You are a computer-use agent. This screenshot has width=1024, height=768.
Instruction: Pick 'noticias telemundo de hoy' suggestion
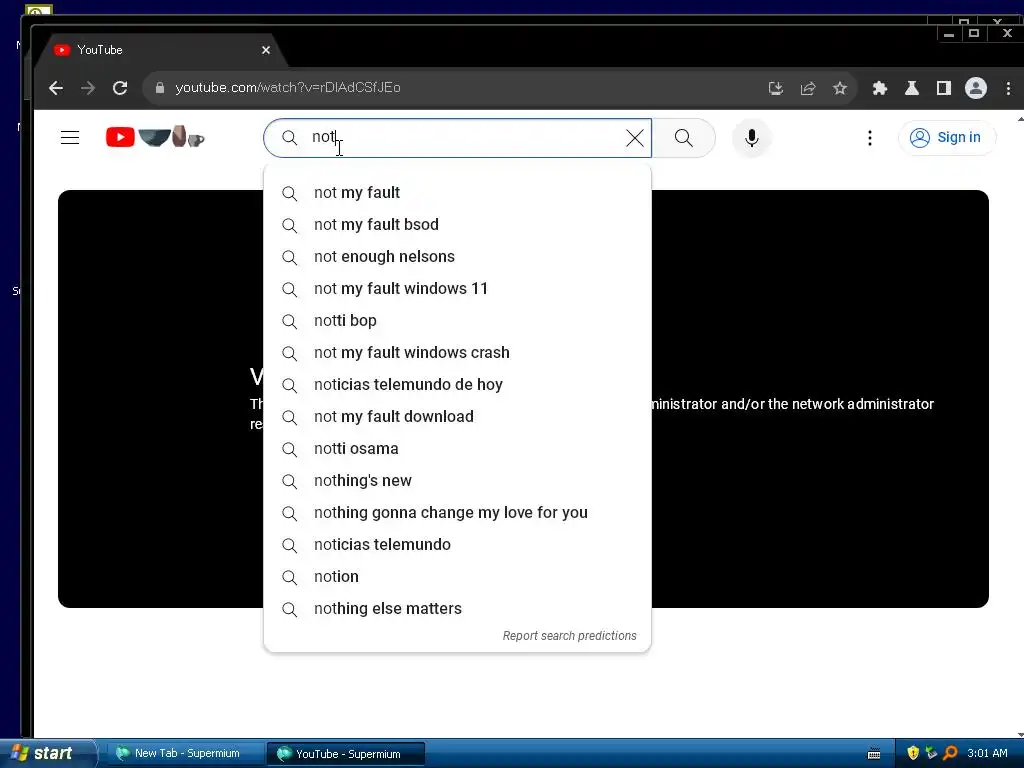tap(457, 385)
